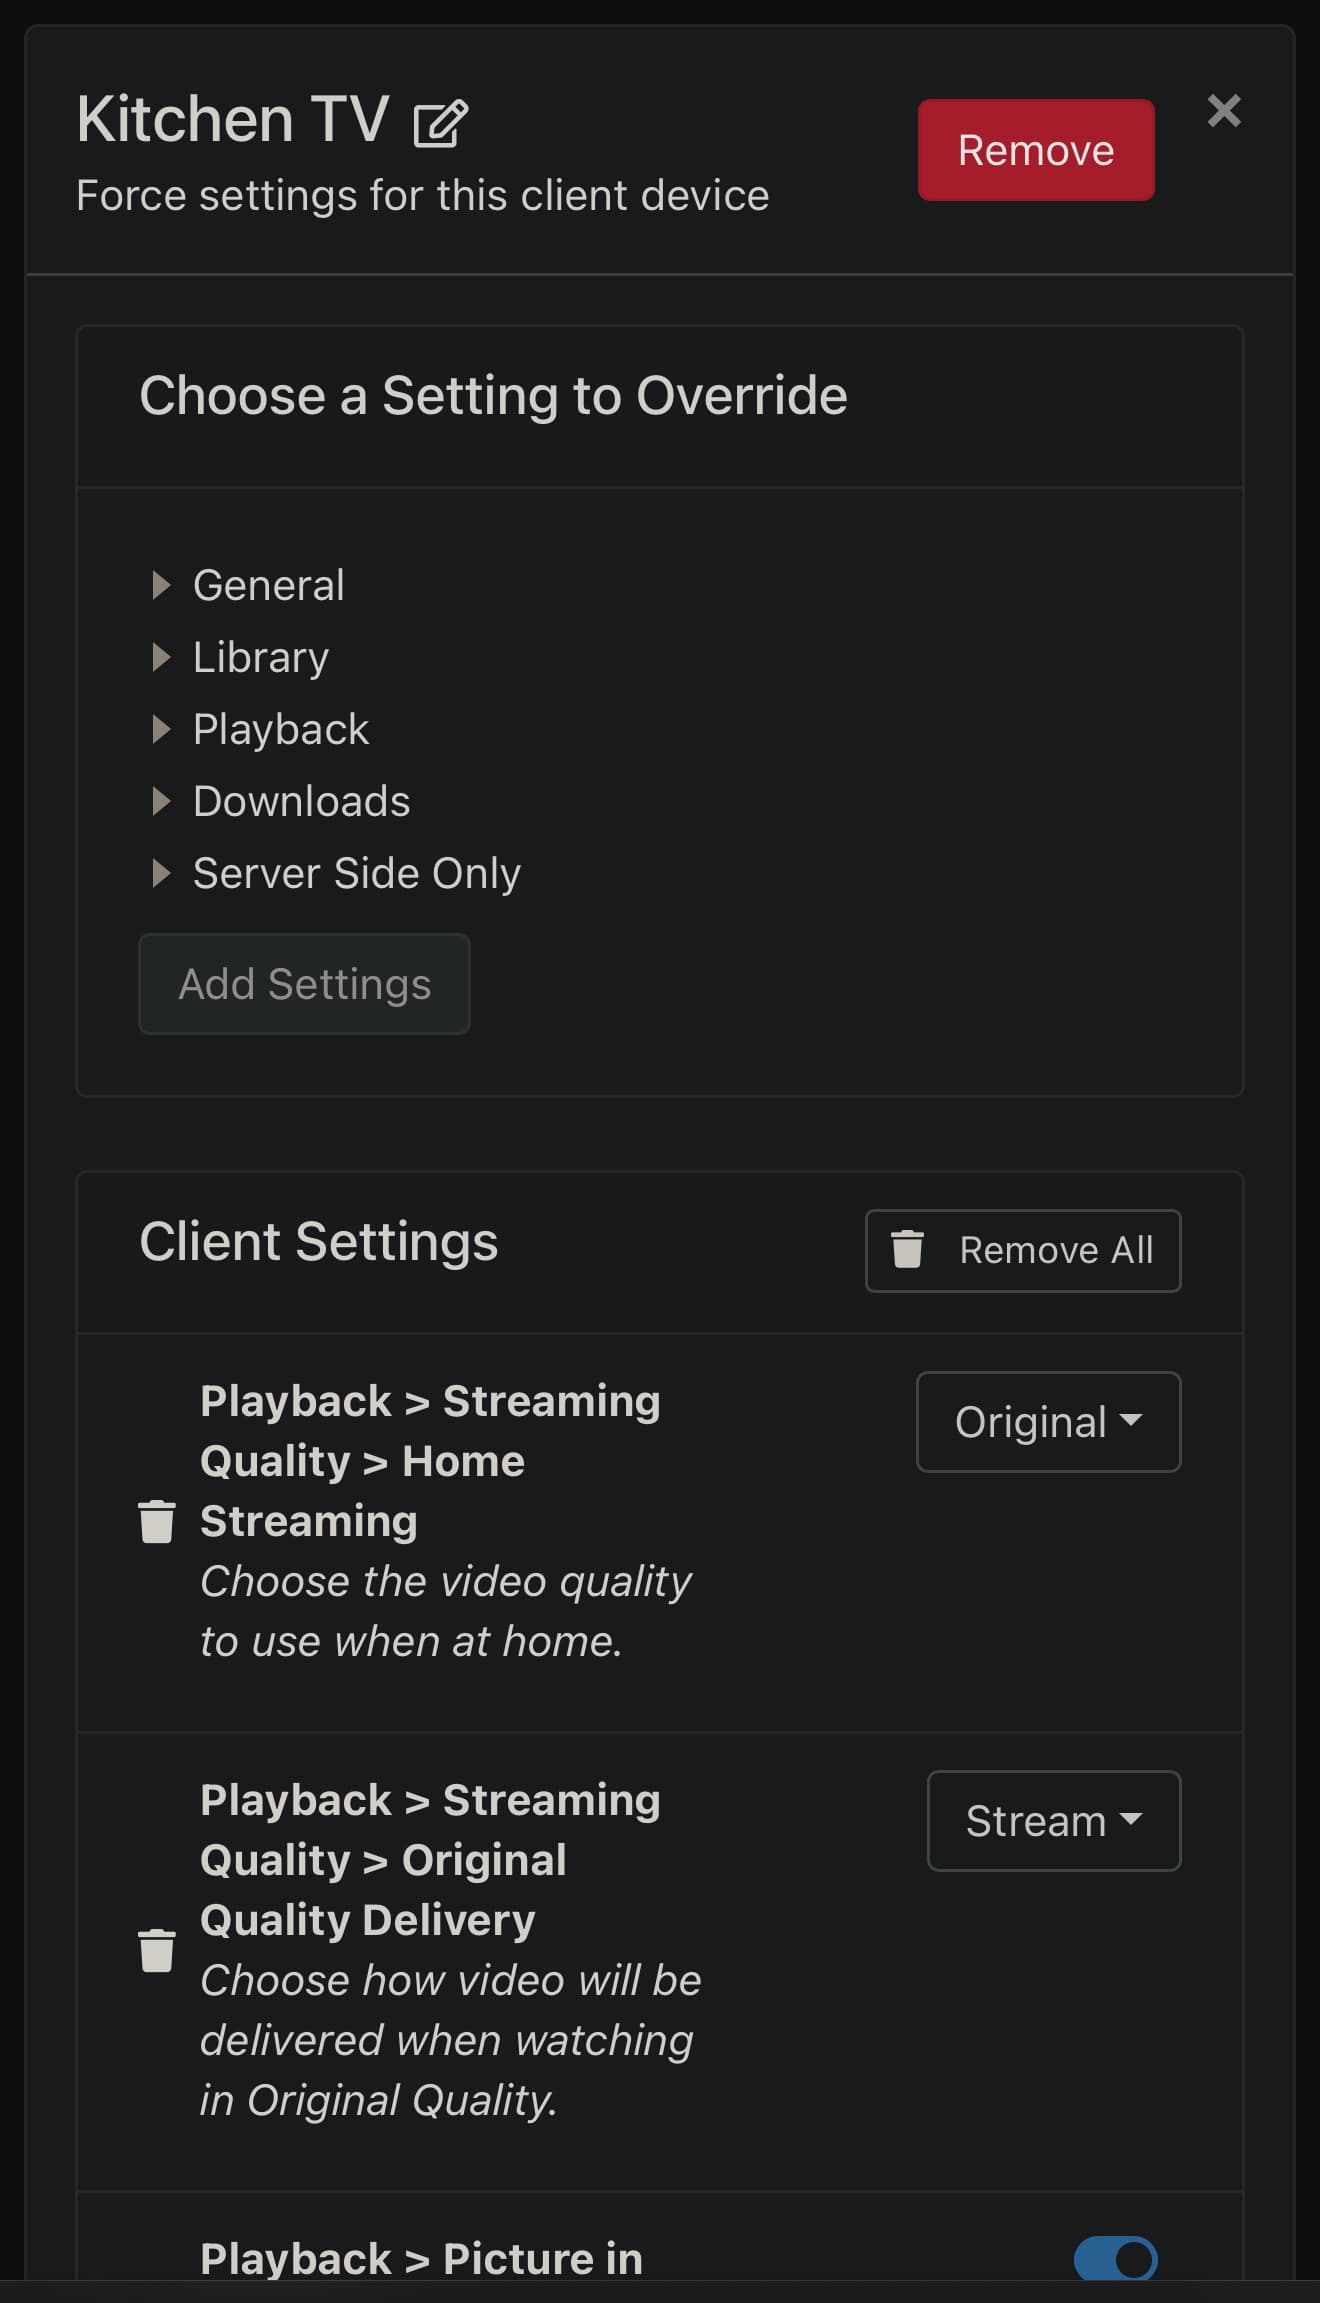The height and width of the screenshot is (2303, 1320).
Task: Expand the Downloads settings arrow
Action: point(160,801)
